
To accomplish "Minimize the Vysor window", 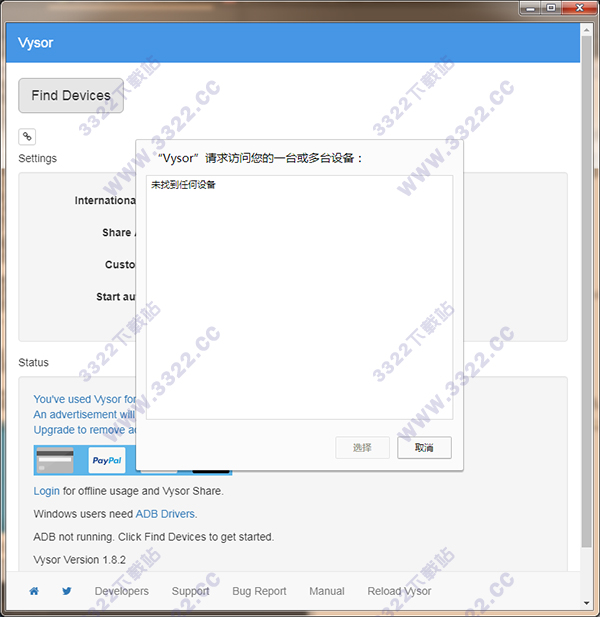I will pyautogui.click(x=530, y=8).
